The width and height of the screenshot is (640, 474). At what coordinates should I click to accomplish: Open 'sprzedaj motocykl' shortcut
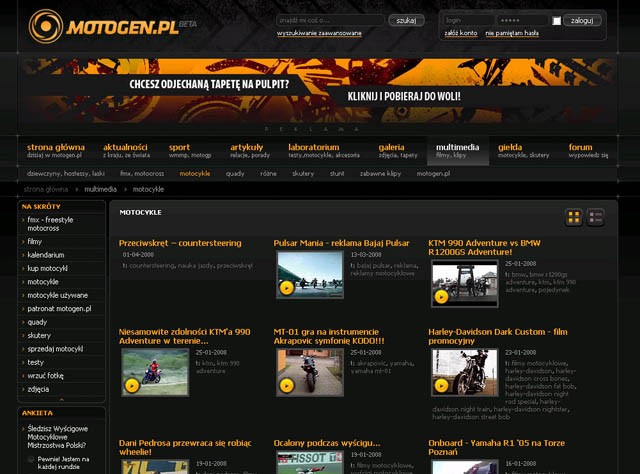point(55,349)
